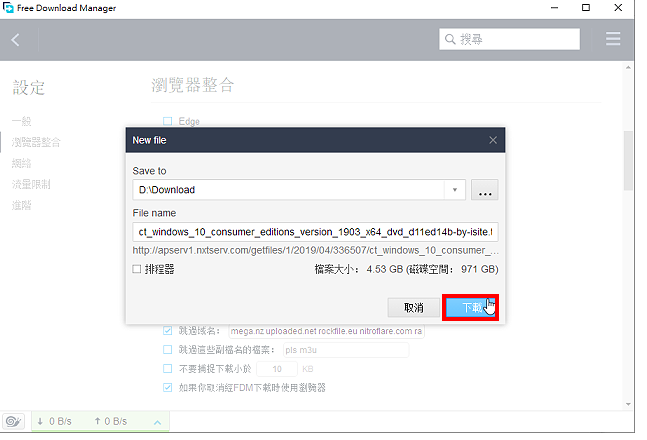The width and height of the screenshot is (647, 440).
Task: Toggle the 不要捕捉下載小於 checkbox
Action: coord(167,369)
